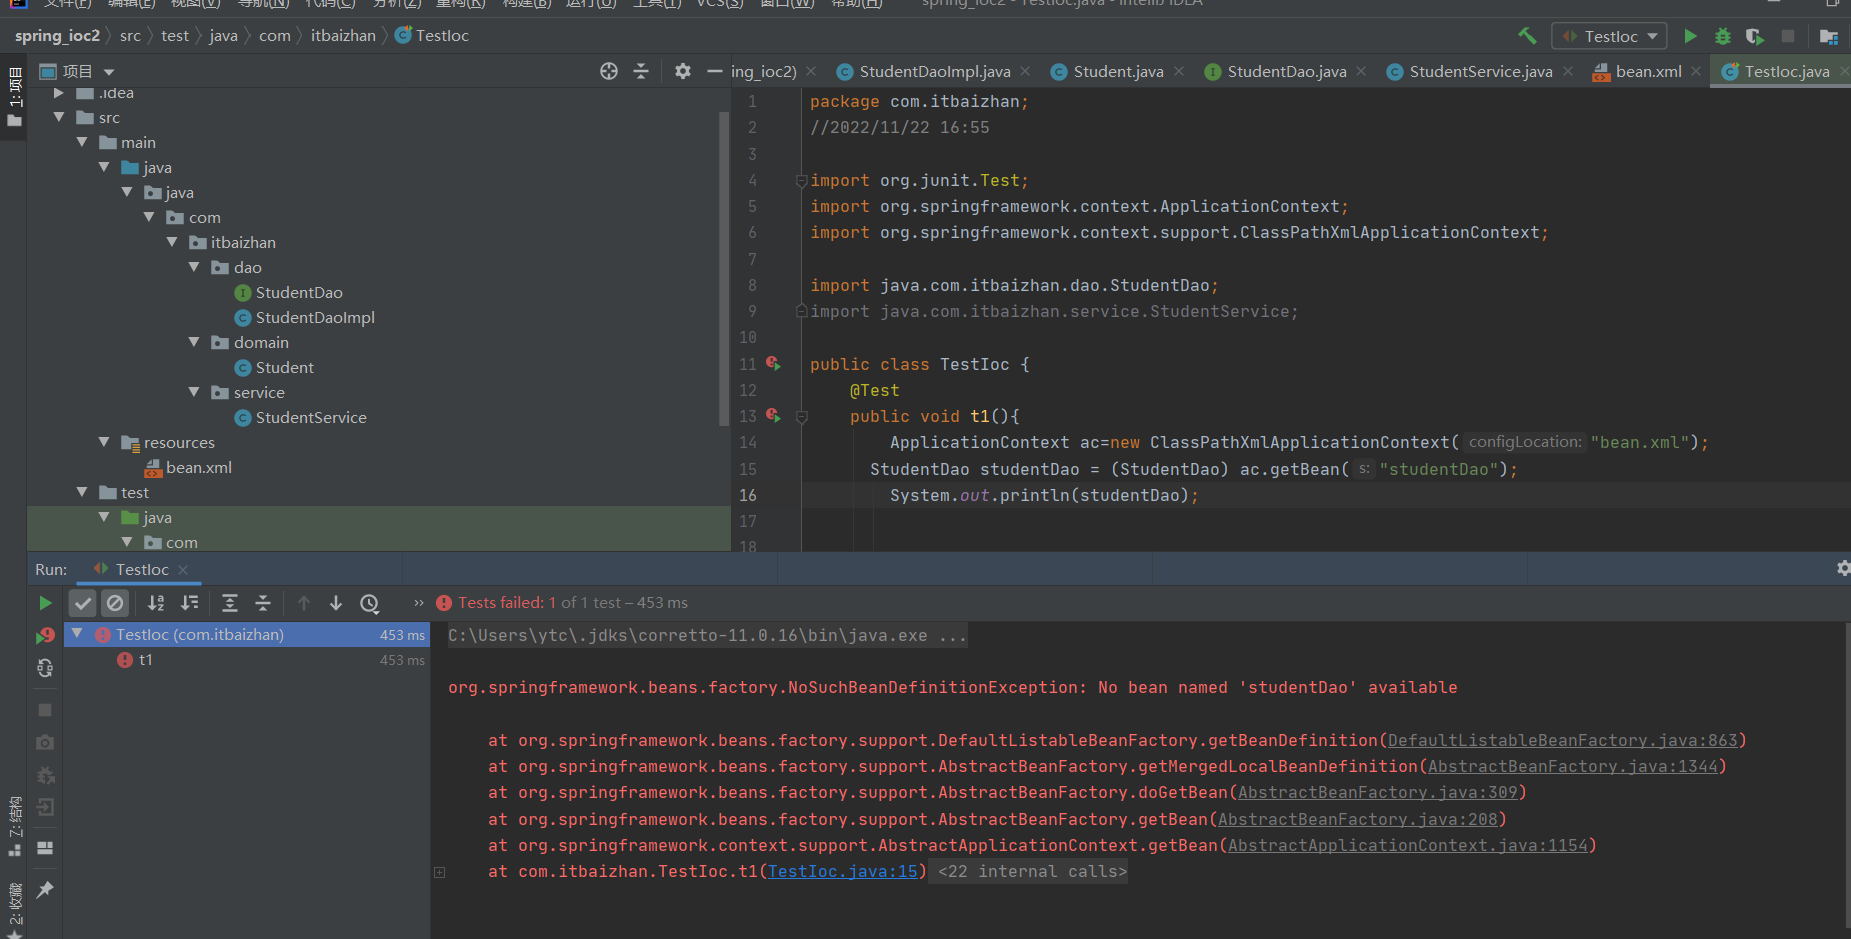
Task: Sort tests alphabetically icon
Action: click(156, 603)
